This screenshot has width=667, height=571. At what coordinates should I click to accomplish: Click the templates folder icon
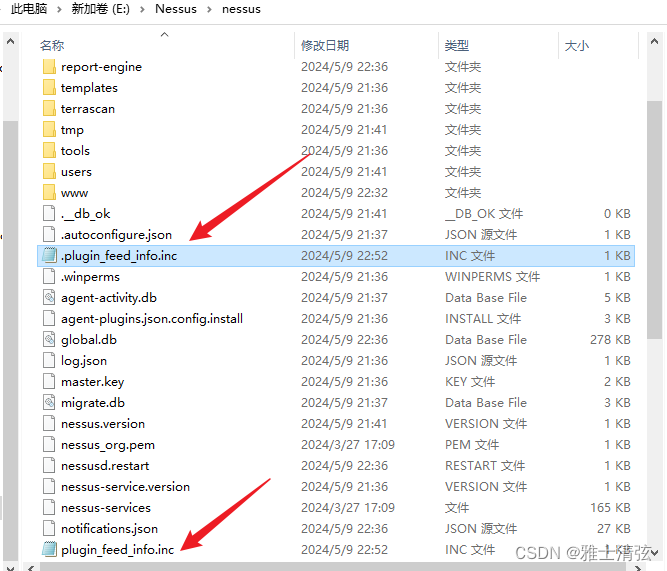click(x=49, y=88)
